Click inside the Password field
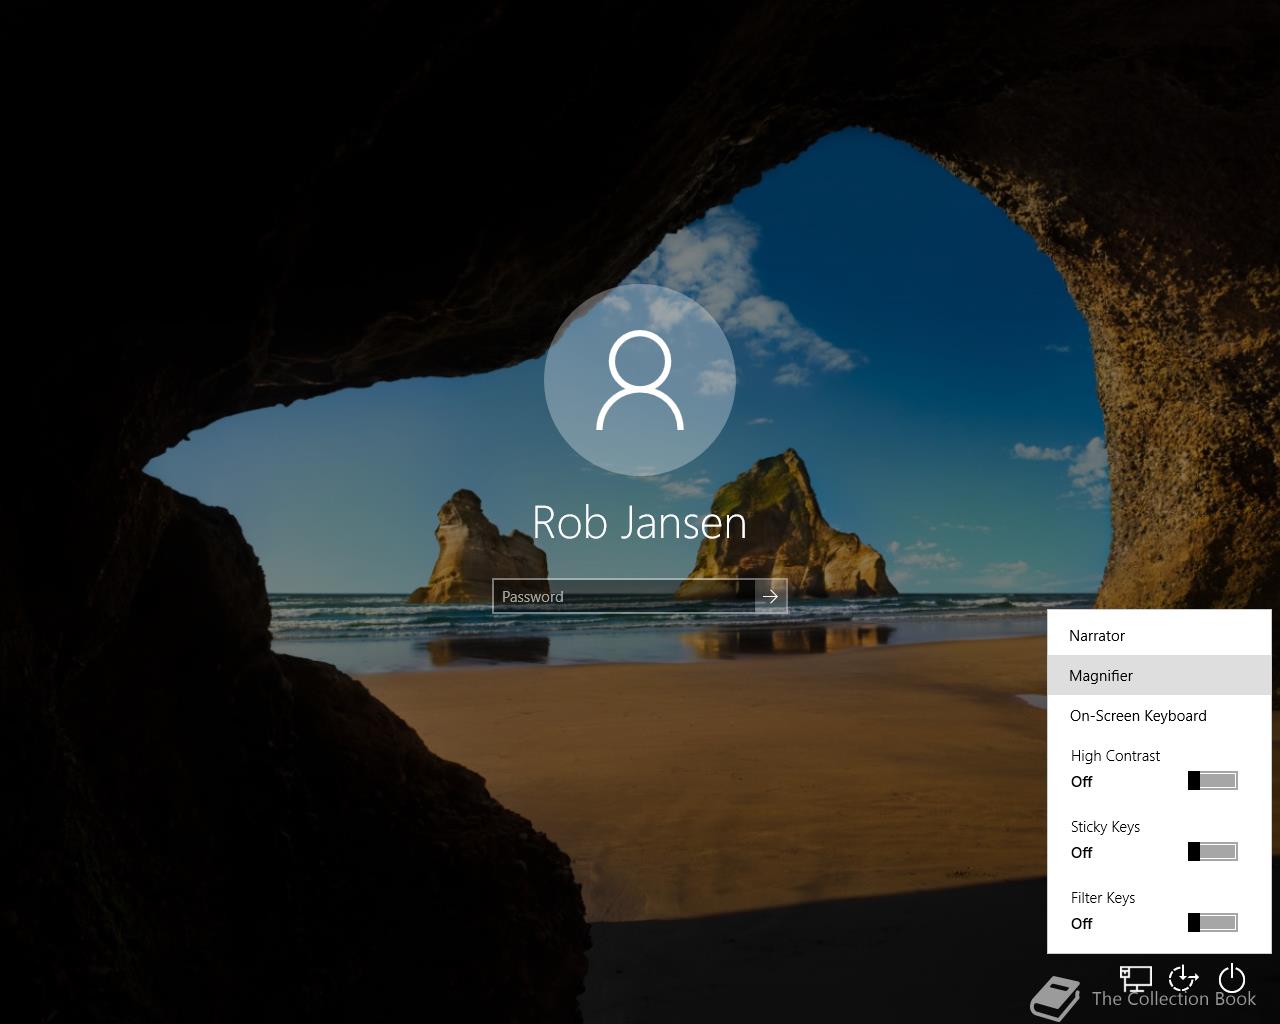 [623, 597]
